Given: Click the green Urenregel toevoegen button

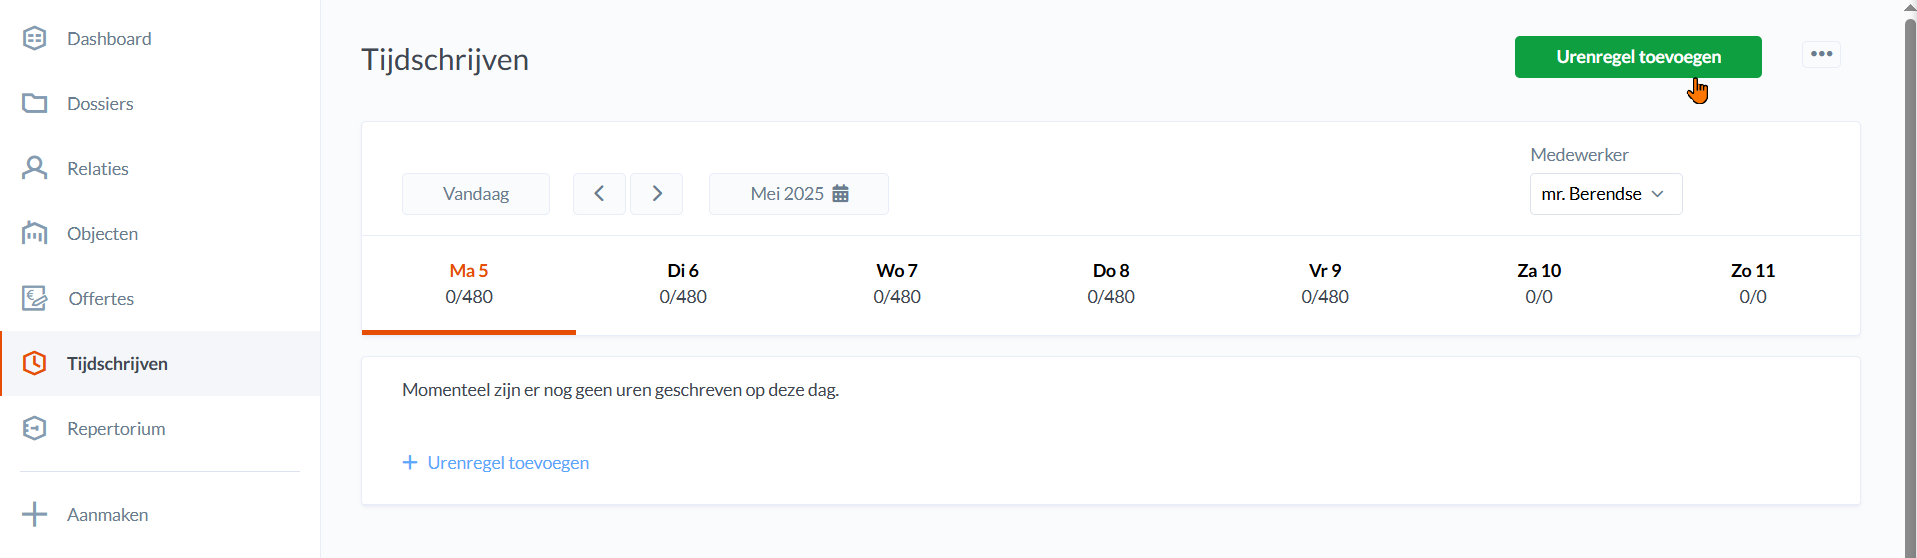Looking at the screenshot, I should pyautogui.click(x=1637, y=57).
